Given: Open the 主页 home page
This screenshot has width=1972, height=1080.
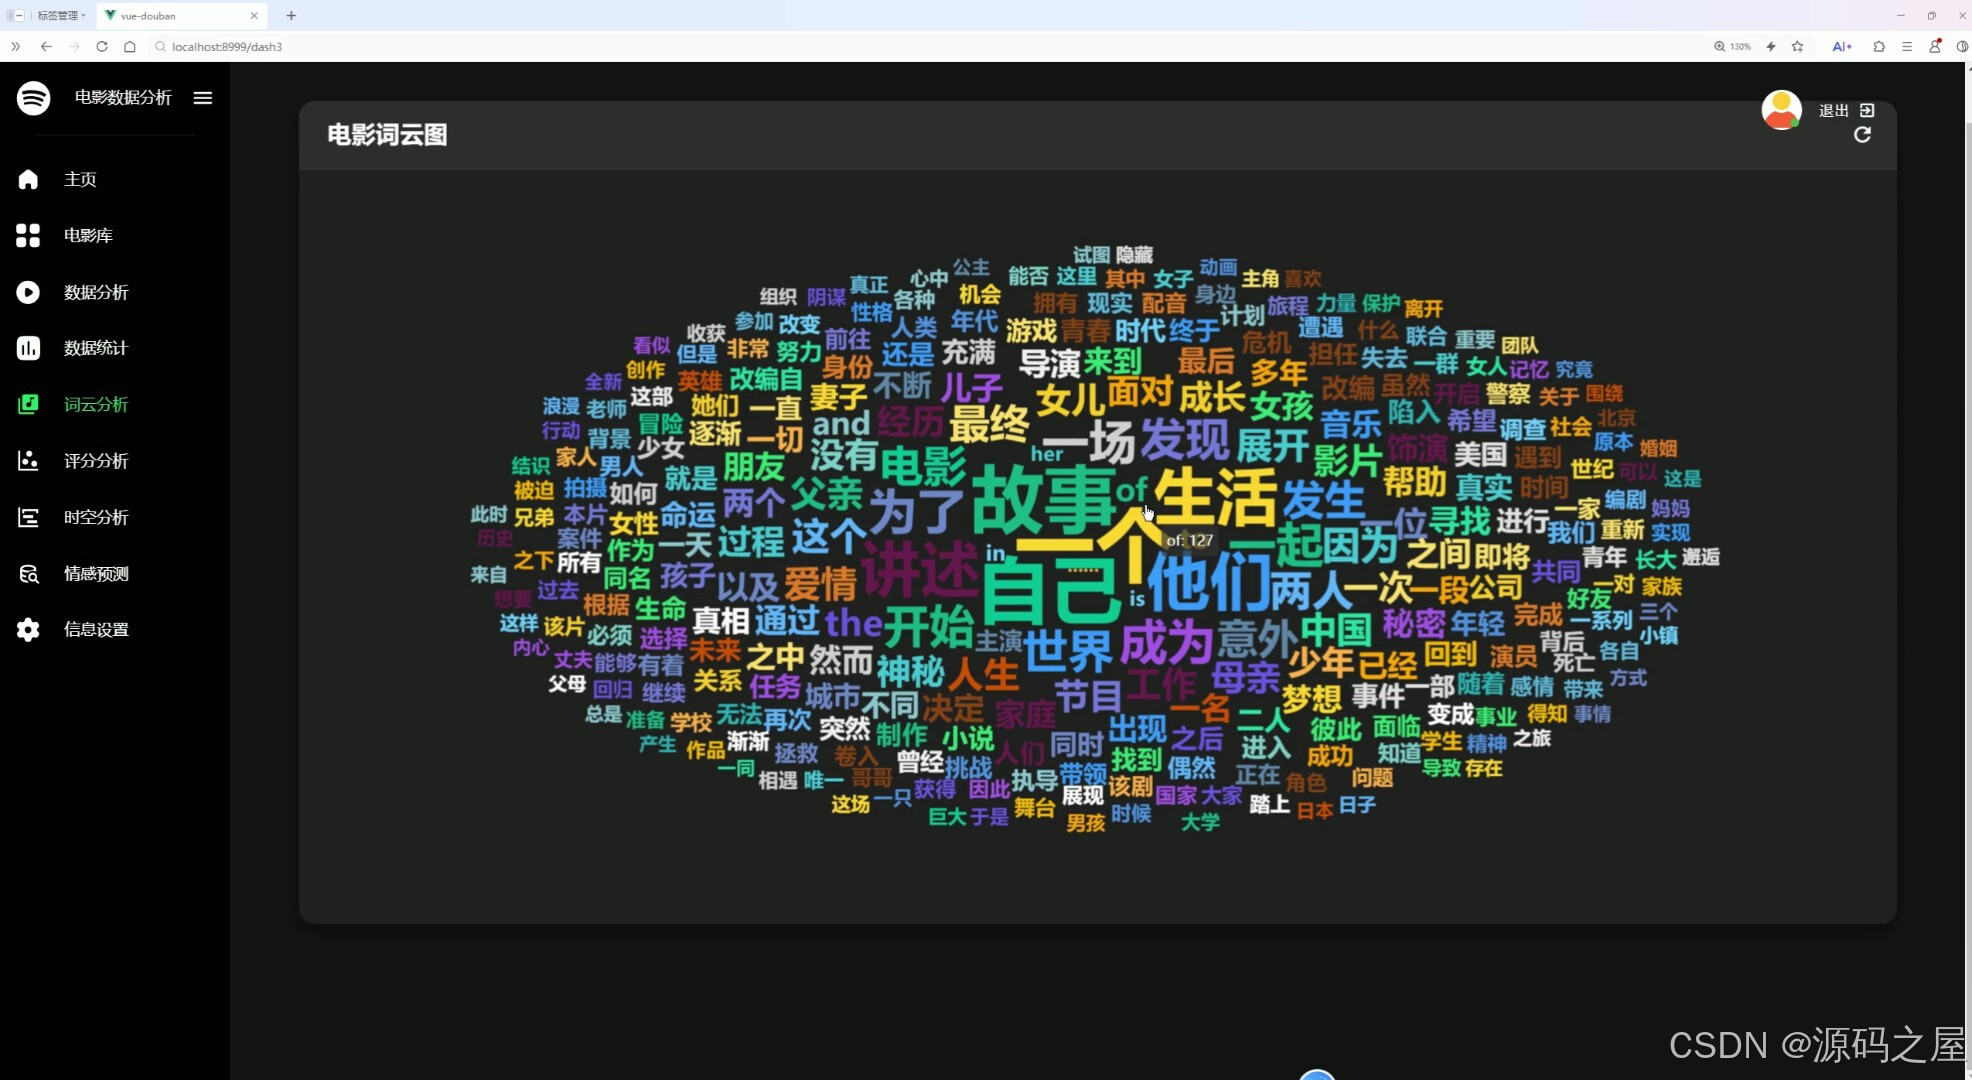Looking at the screenshot, I should click(80, 179).
